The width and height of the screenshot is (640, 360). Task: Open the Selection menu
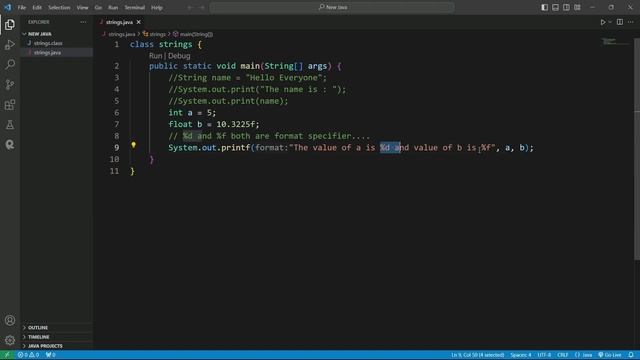click(x=59, y=7)
